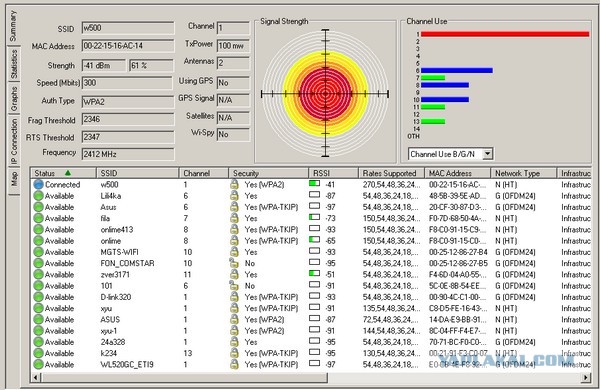
Task: Open the Statistics tab
Action: click(14, 64)
